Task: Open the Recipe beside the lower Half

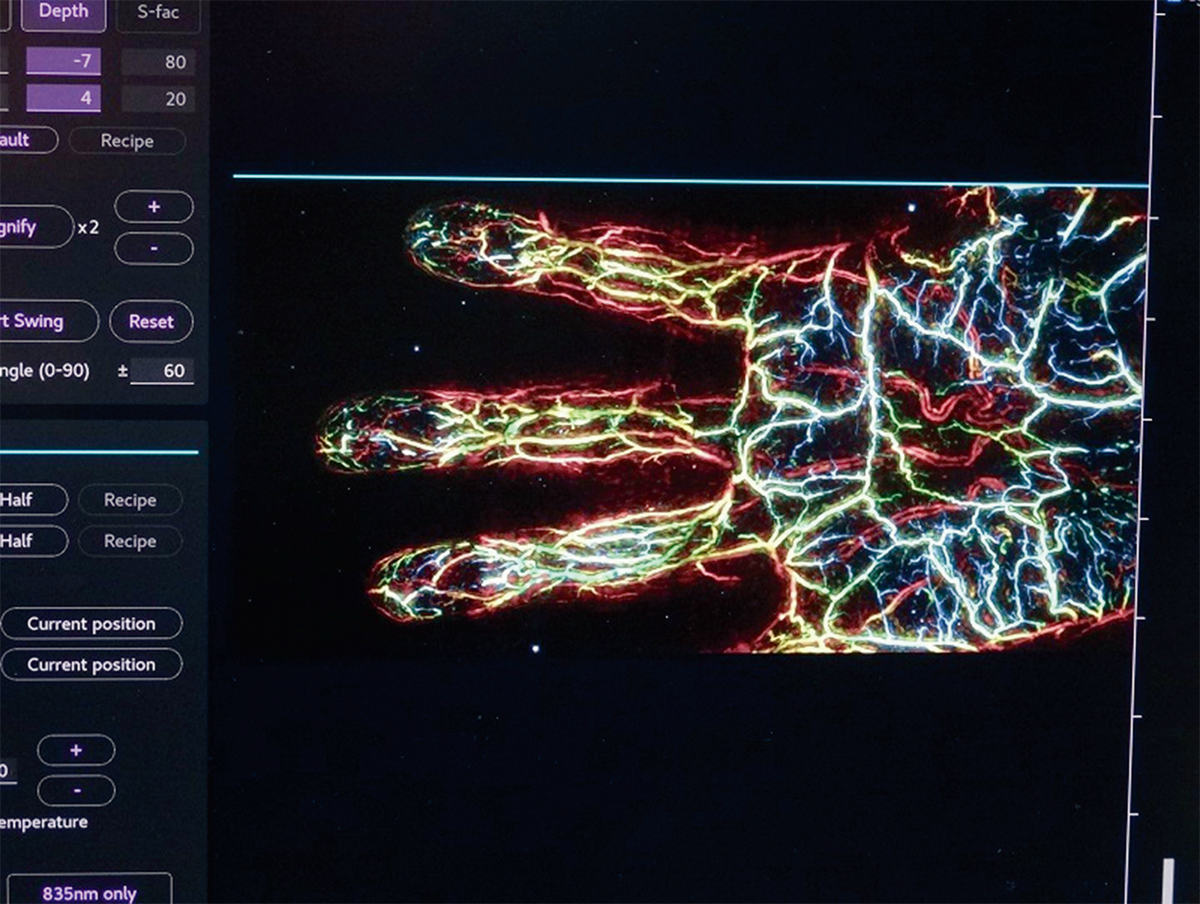Action: [x=130, y=540]
